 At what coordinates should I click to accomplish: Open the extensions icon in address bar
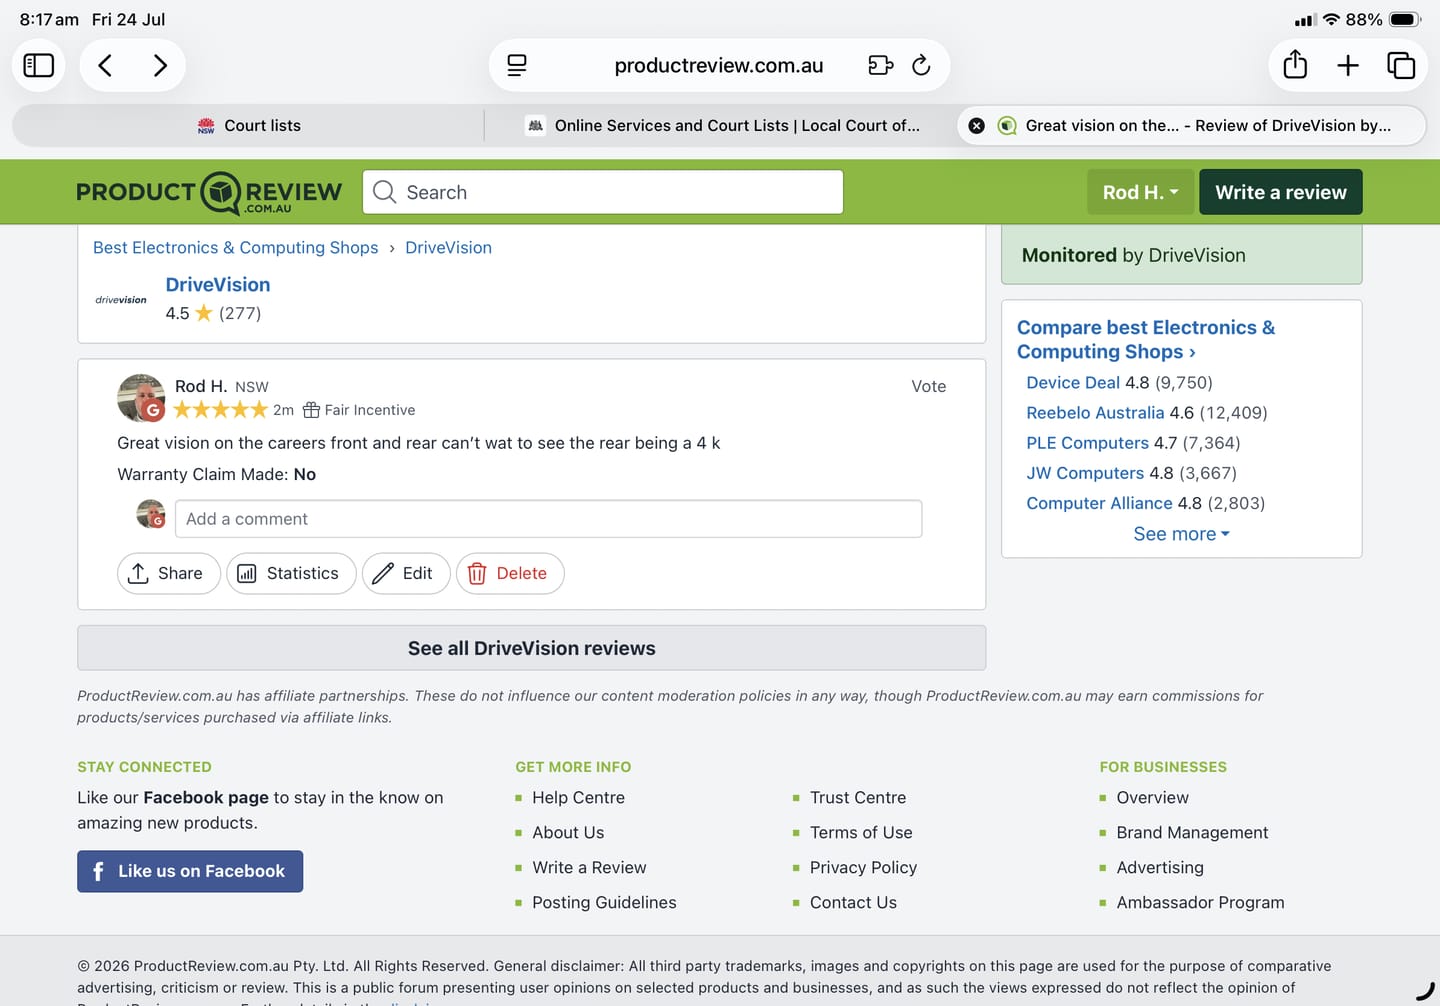tap(880, 65)
